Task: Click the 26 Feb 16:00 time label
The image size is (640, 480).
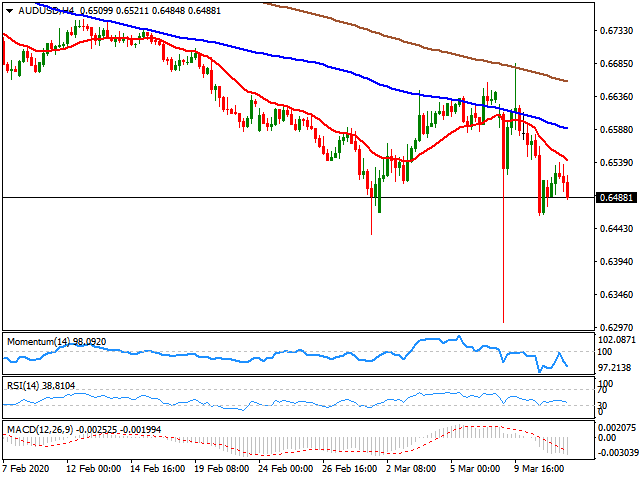Action: (350, 469)
